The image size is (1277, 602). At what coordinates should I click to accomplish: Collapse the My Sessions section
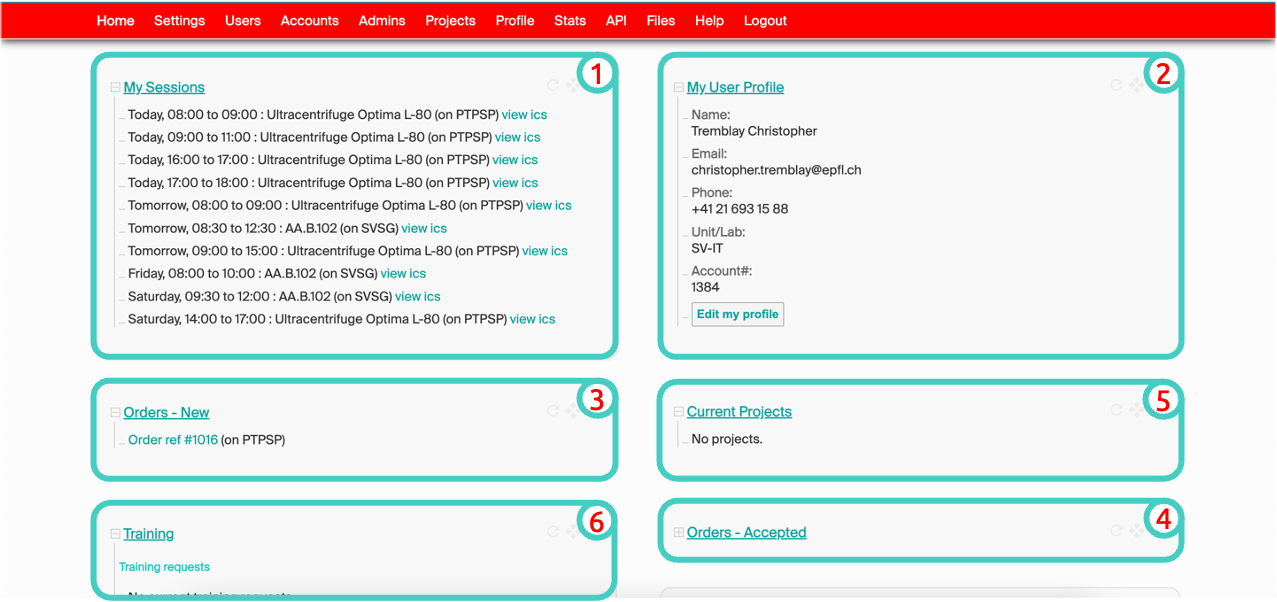point(115,88)
